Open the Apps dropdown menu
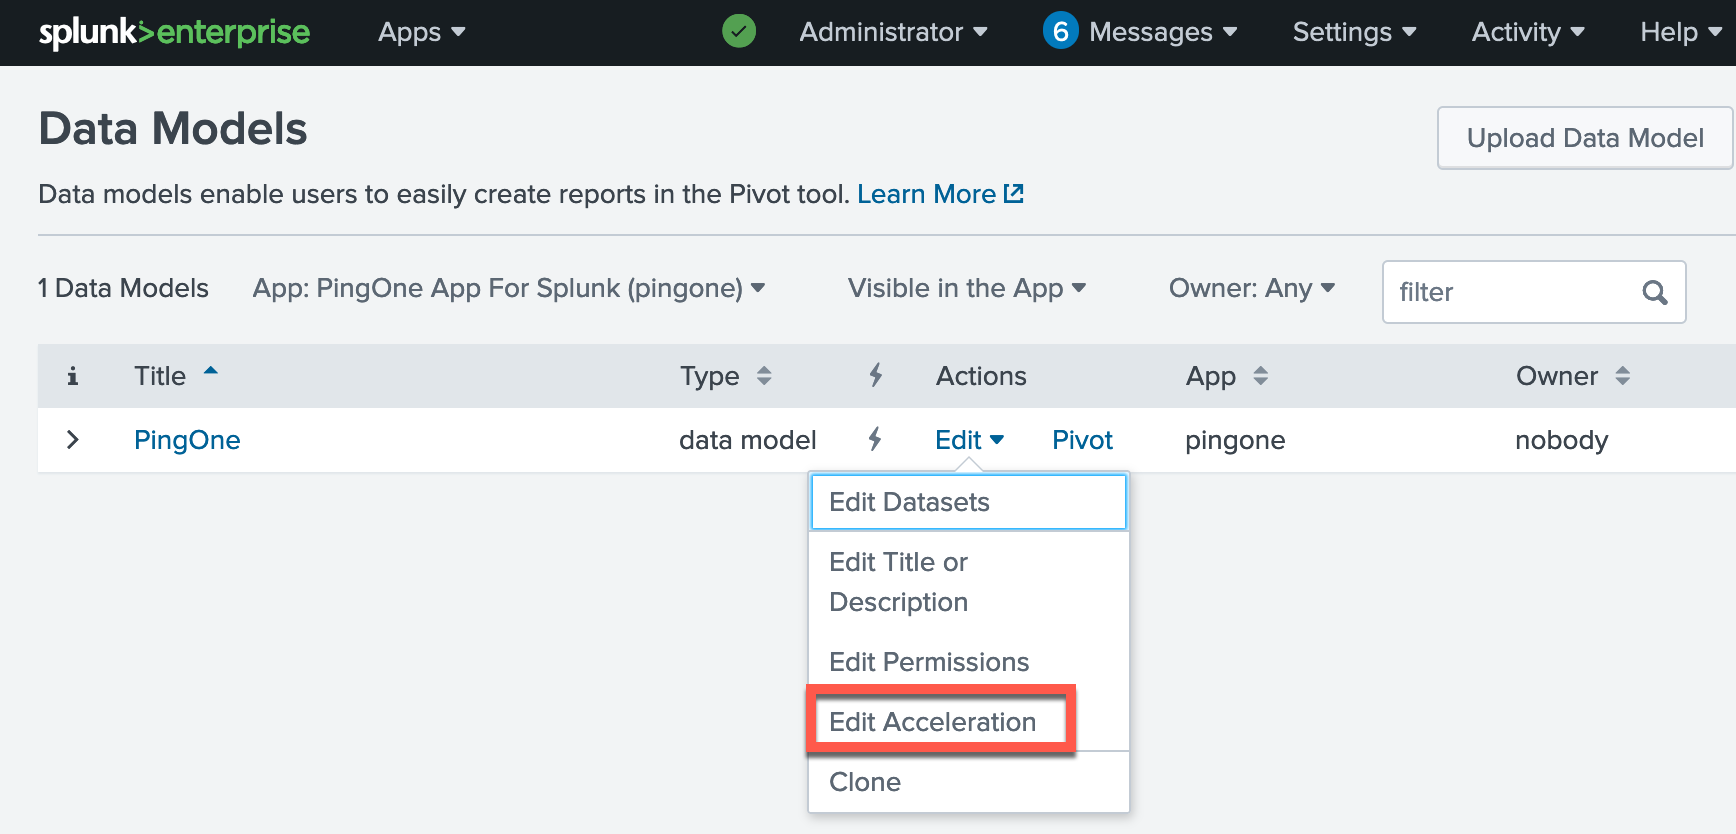Viewport: 1736px width, 834px height. pyautogui.click(x=421, y=32)
